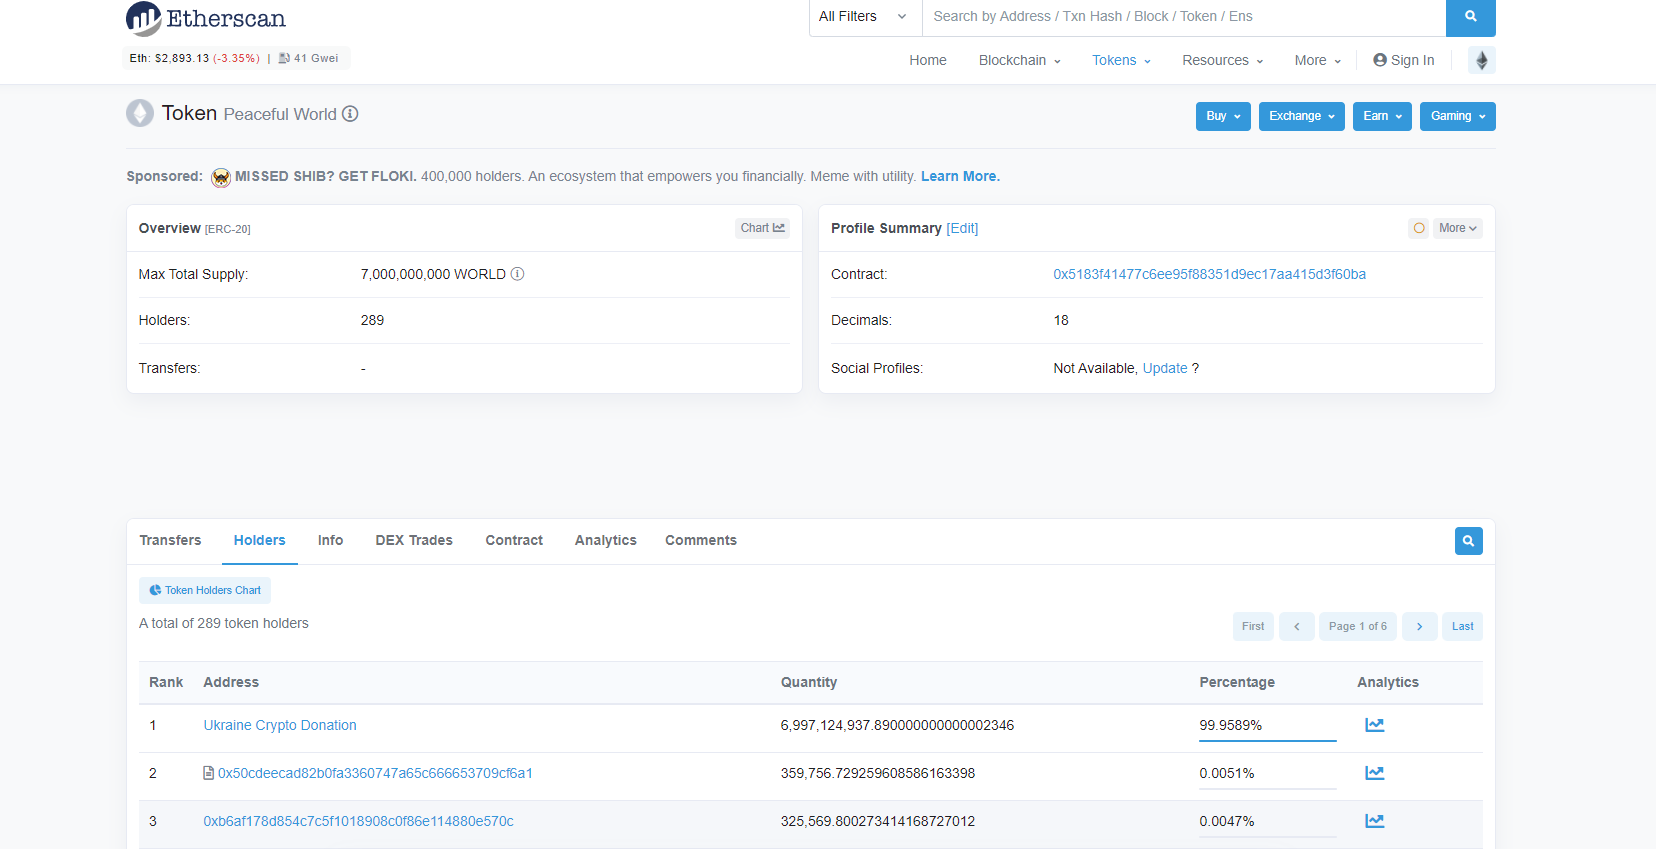Click Home in the navigation bar
Screen dimensions: 1656x849
point(928,60)
